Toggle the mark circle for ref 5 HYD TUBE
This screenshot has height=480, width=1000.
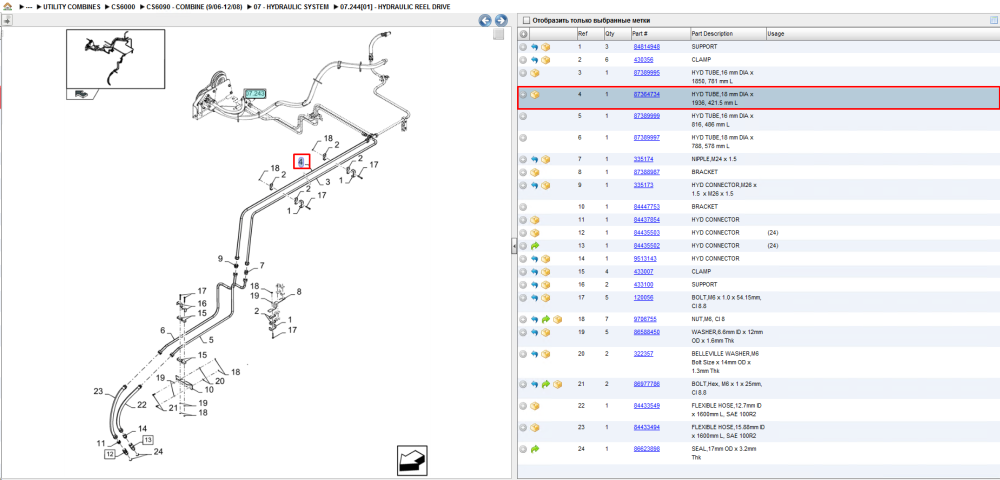coord(523,117)
